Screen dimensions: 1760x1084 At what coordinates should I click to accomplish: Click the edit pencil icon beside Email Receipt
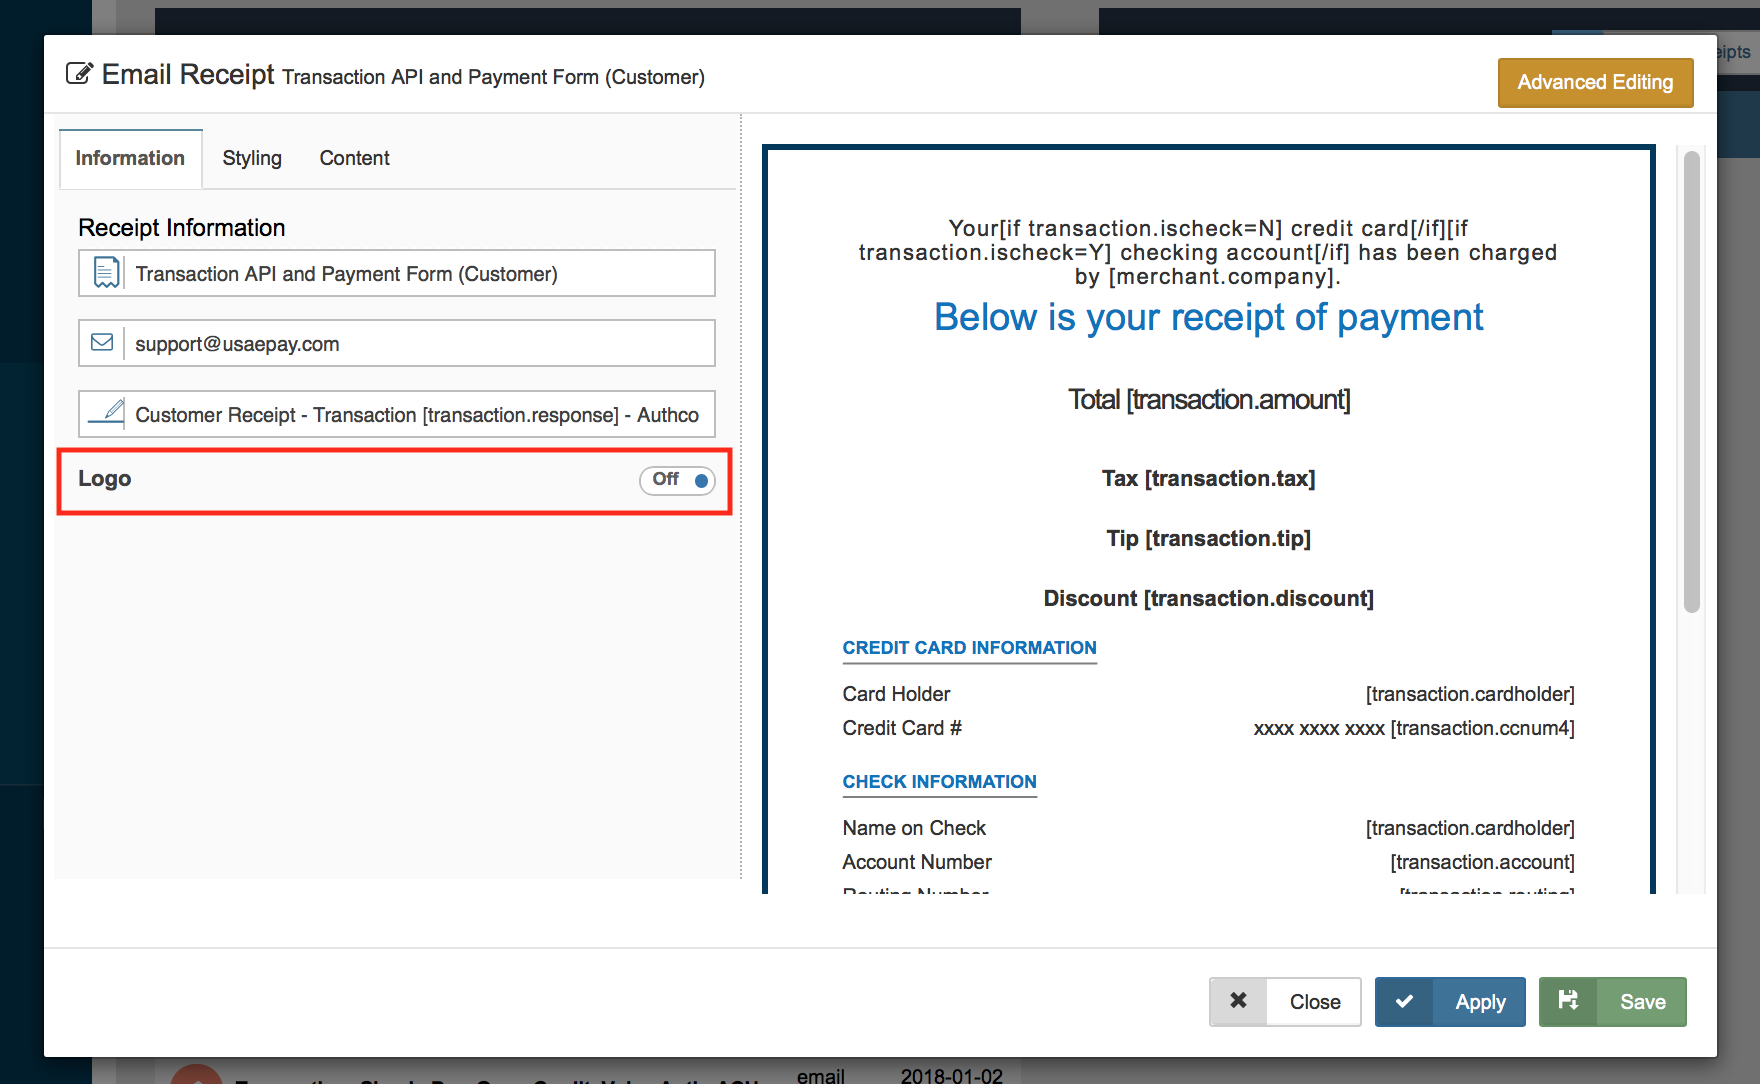pyautogui.click(x=79, y=74)
